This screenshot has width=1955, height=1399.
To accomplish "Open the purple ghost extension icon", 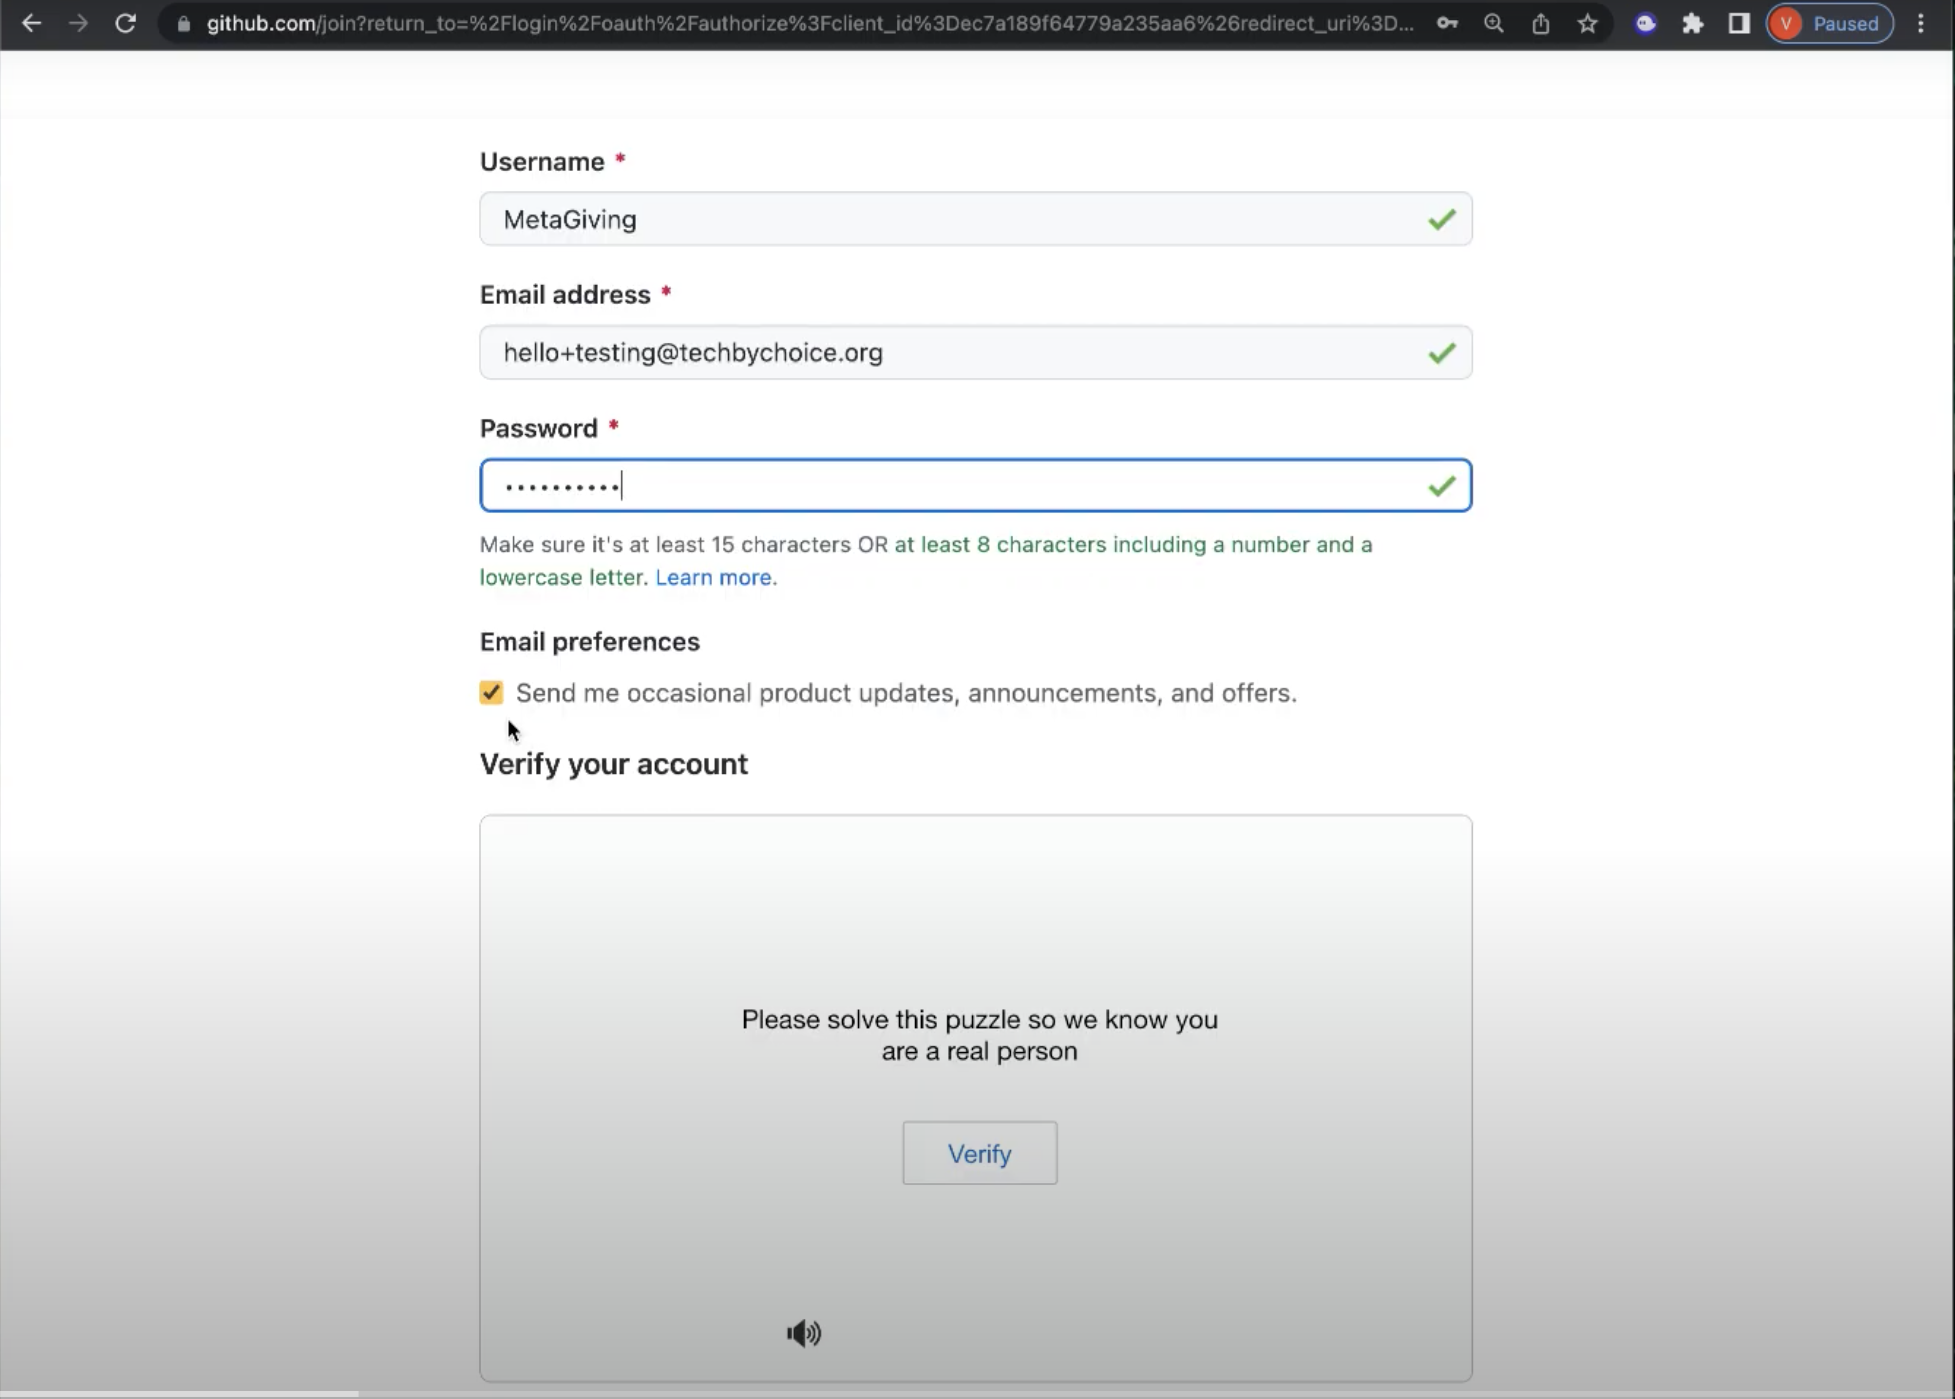I will 1645,23.
